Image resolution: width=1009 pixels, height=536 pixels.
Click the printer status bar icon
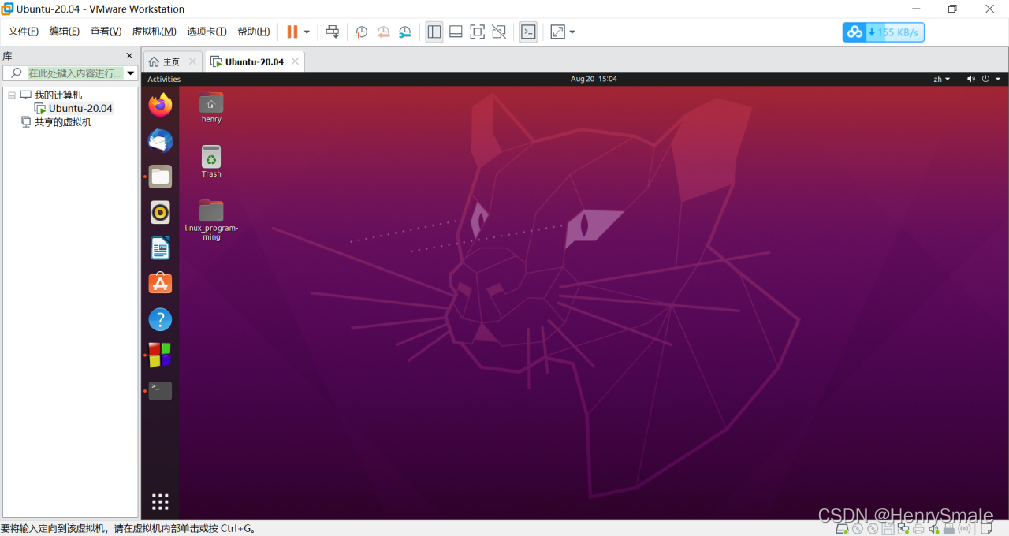click(x=918, y=529)
